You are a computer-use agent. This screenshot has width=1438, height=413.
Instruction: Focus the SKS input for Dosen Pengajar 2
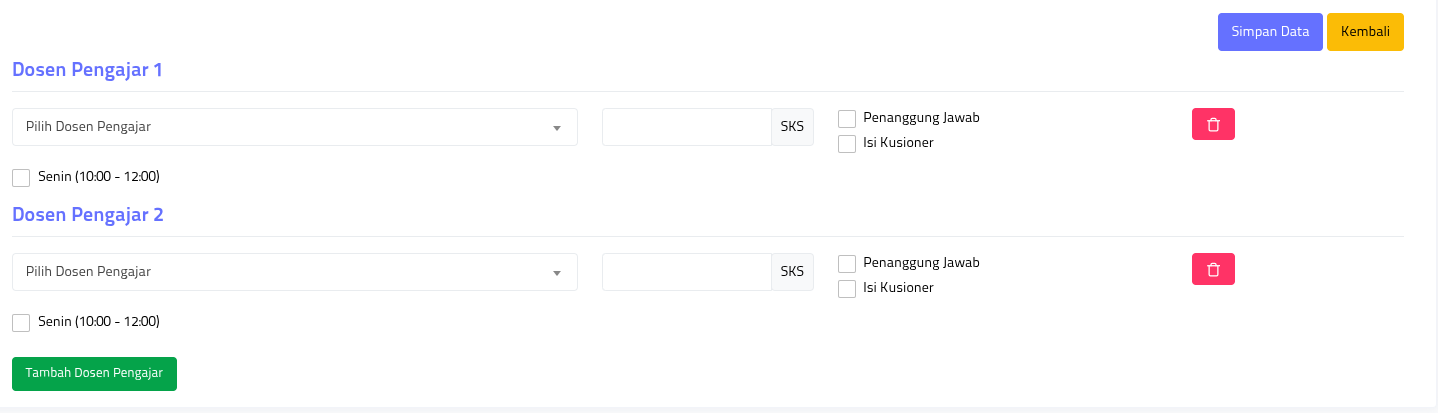click(x=686, y=272)
